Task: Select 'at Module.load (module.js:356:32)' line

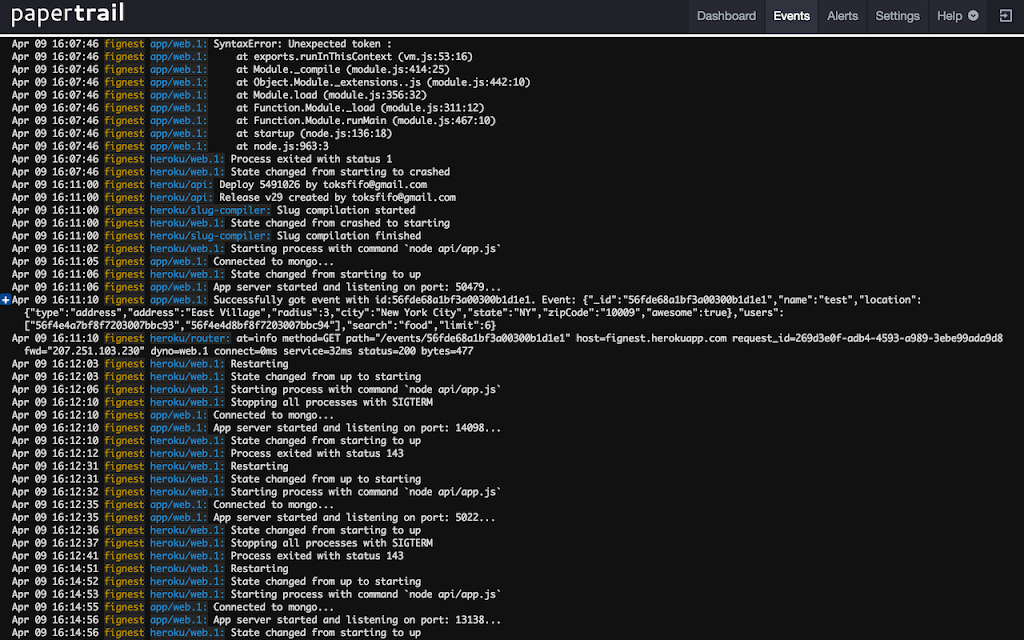Action: coord(331,95)
